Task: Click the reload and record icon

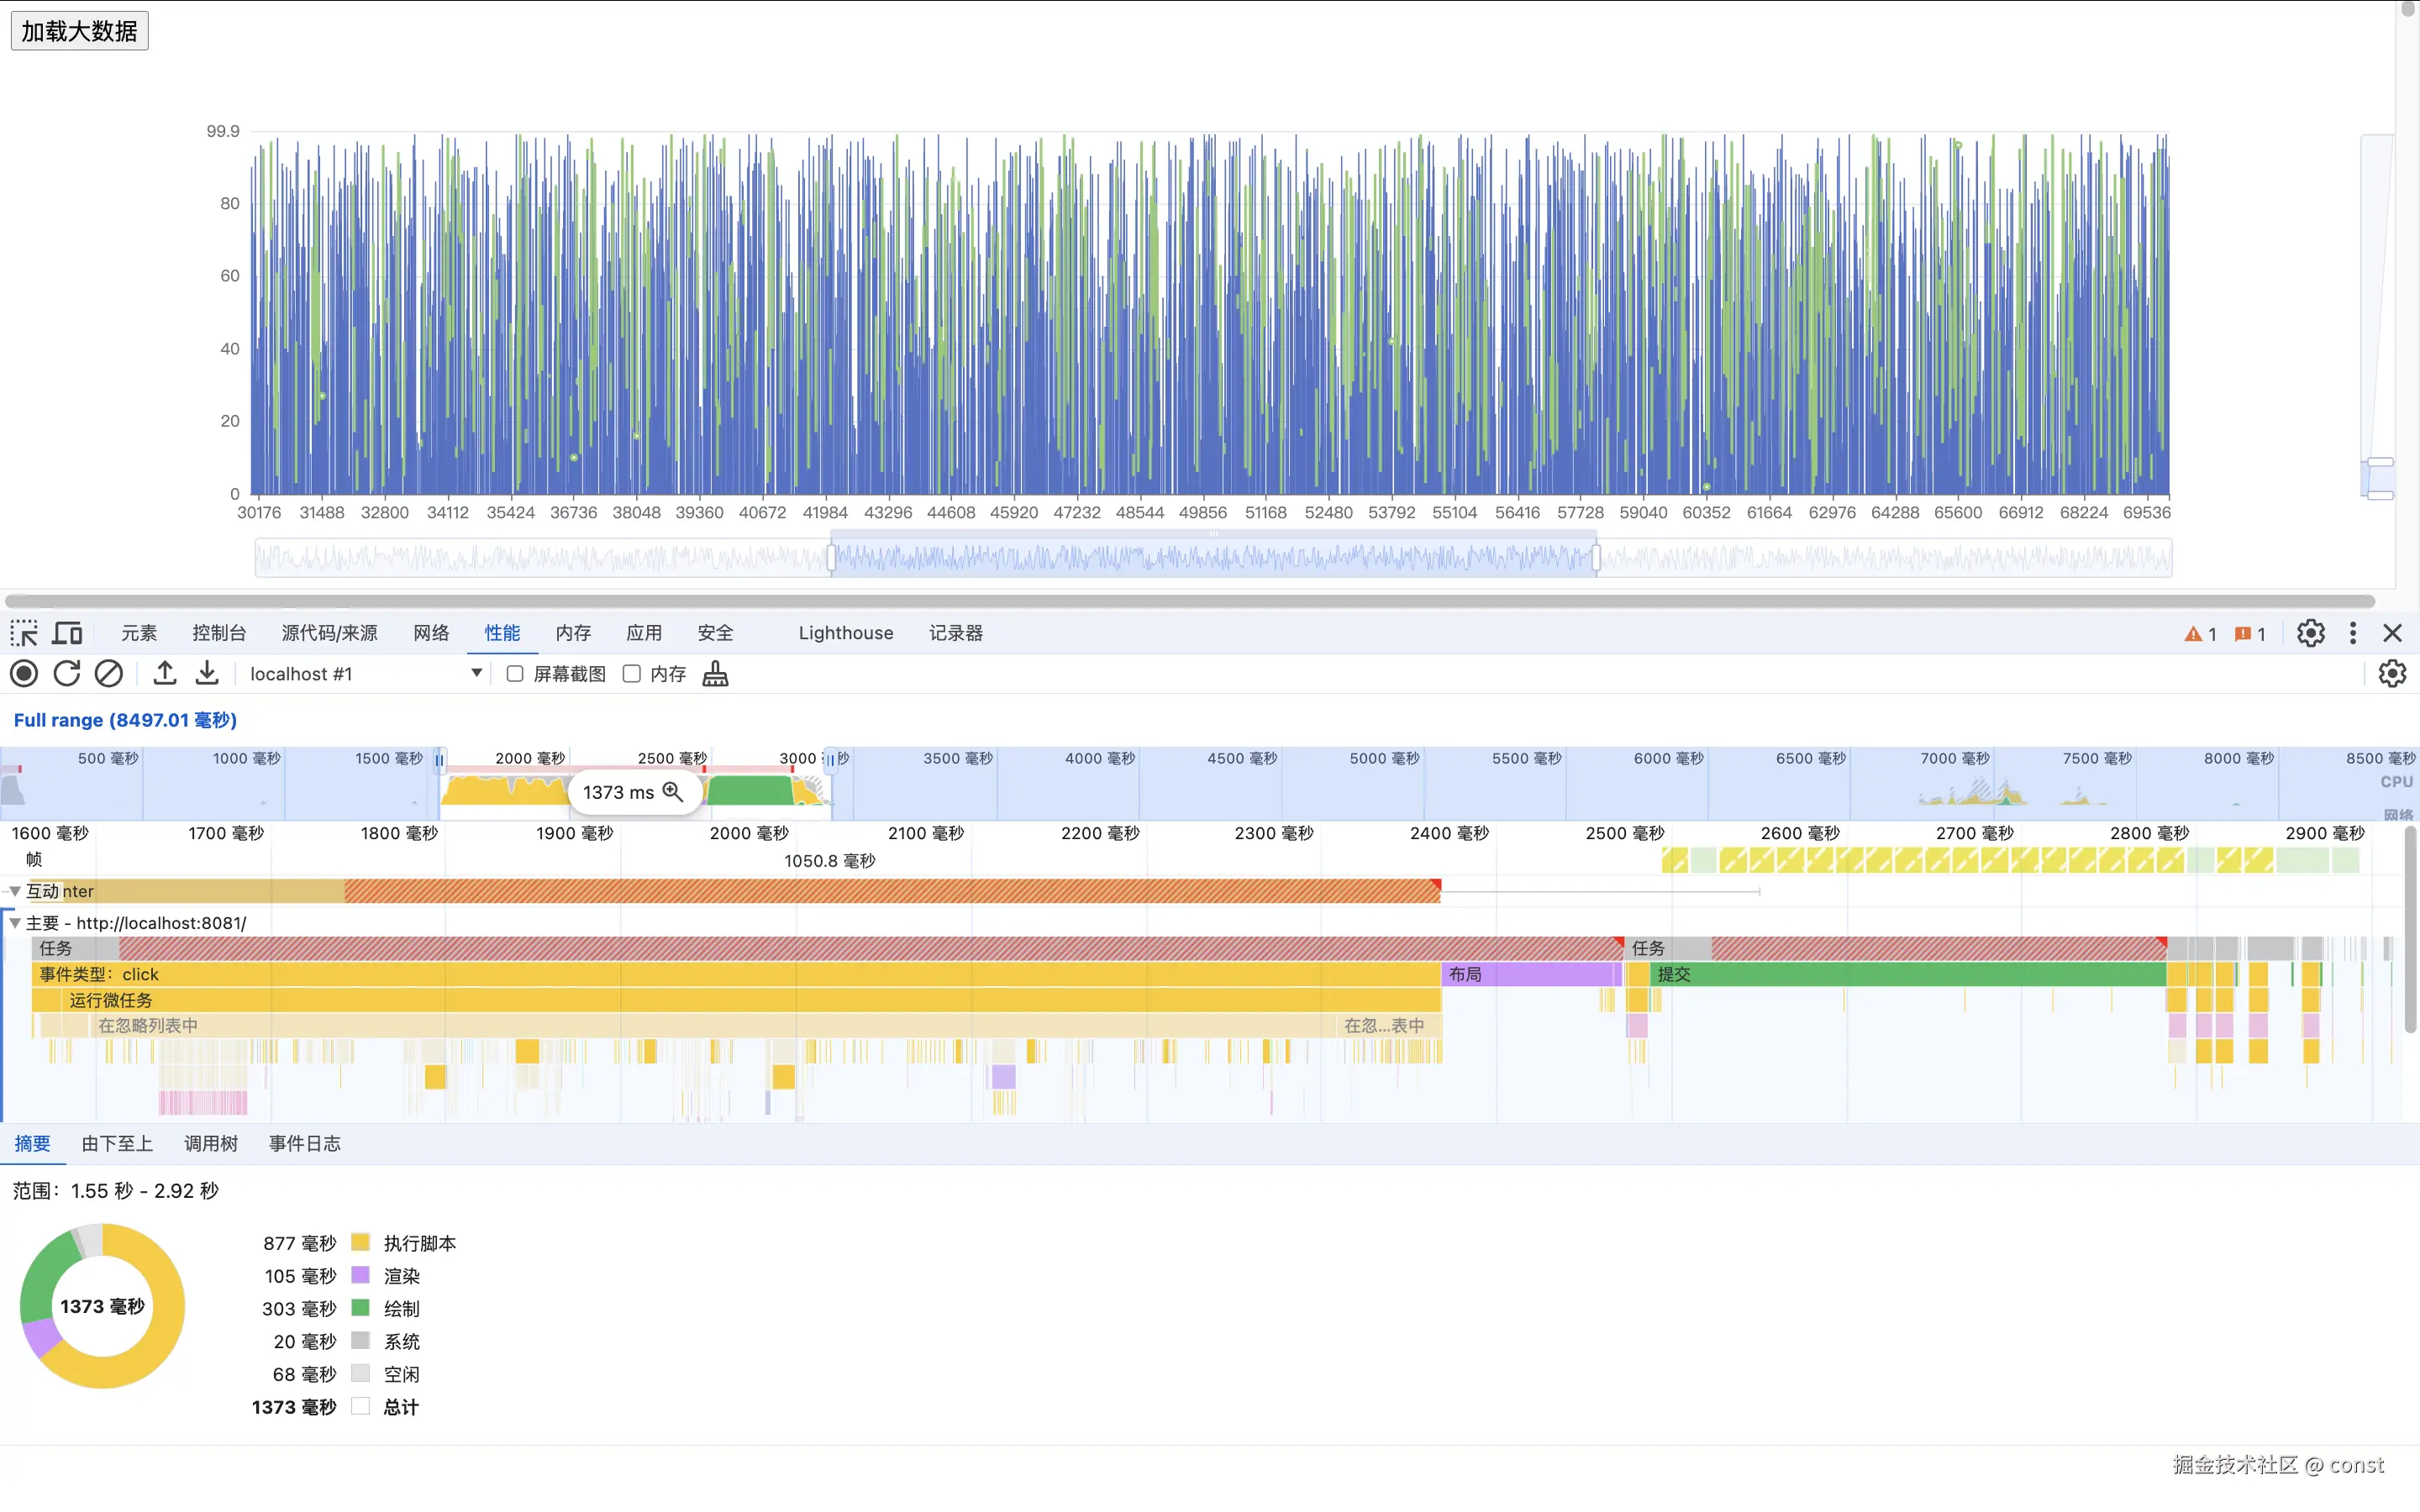Action: [x=67, y=674]
